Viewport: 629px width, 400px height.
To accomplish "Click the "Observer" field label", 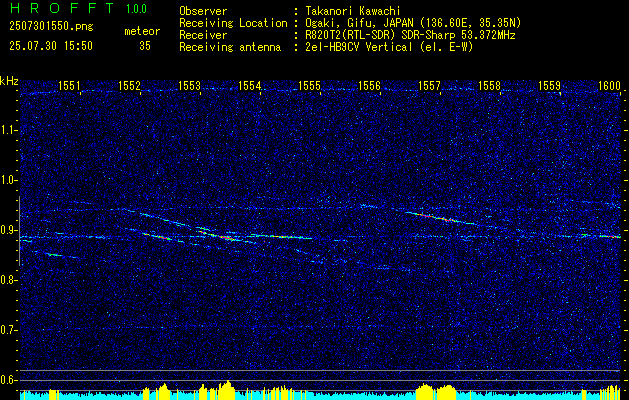I will coord(203,11).
